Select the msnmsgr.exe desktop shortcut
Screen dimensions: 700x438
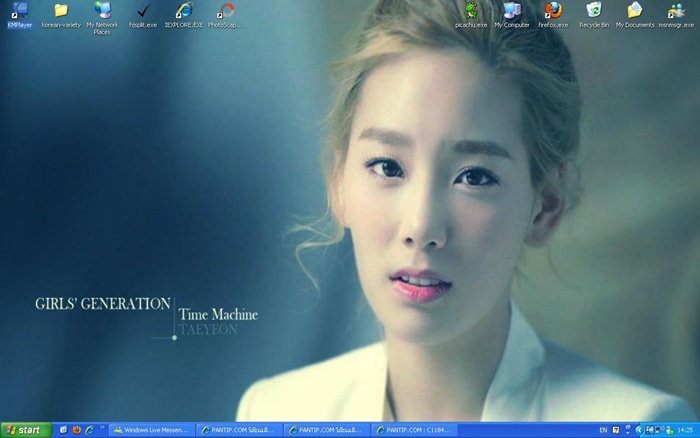pyautogui.click(x=676, y=15)
